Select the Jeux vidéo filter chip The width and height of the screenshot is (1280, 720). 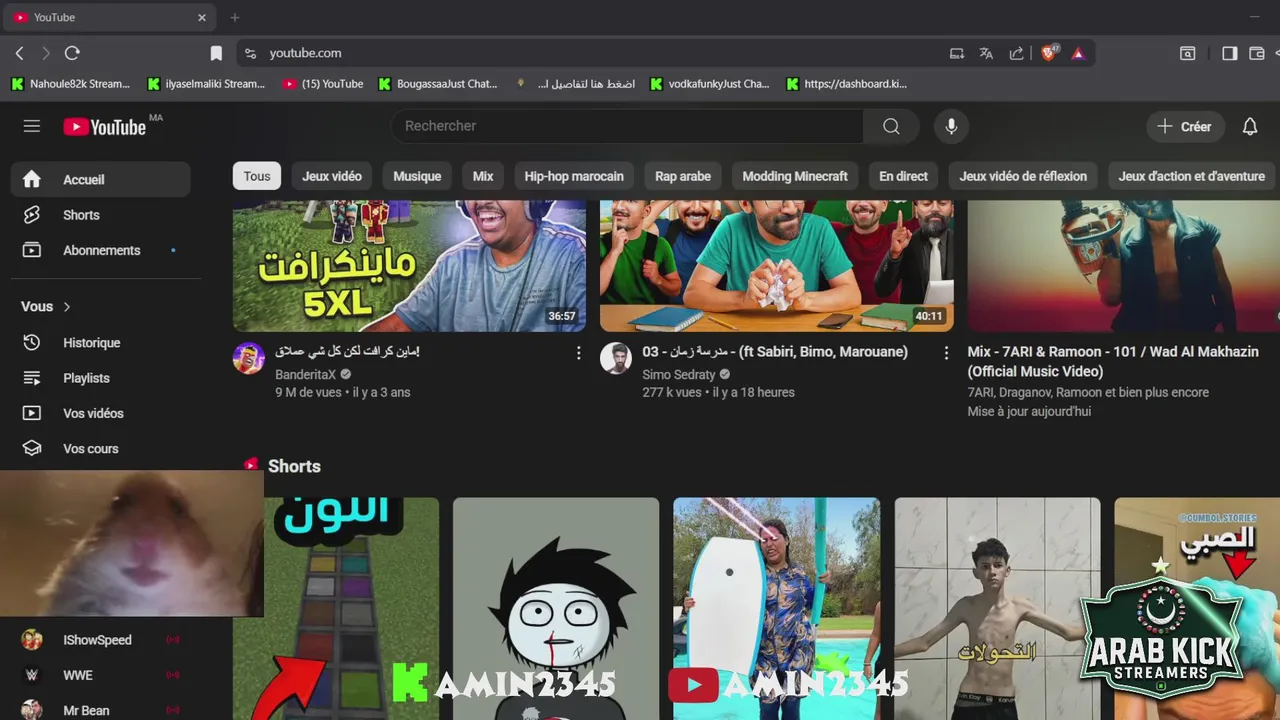coord(332,176)
